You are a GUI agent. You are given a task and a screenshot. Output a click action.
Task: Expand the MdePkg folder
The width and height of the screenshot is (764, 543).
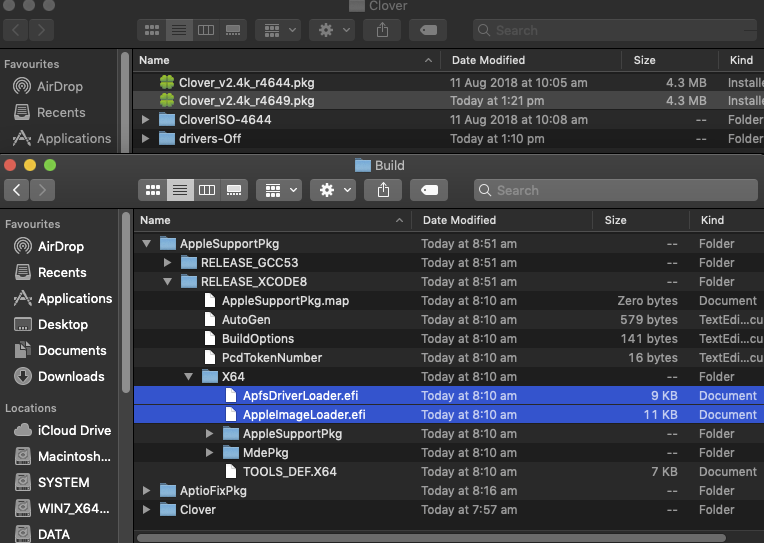point(209,452)
